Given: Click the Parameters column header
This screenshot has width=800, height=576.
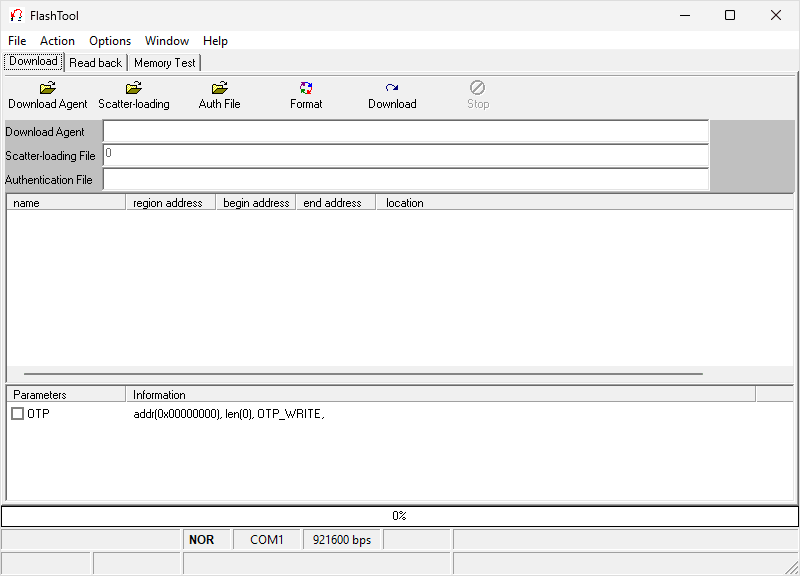Looking at the screenshot, I should pyautogui.click(x=66, y=394).
